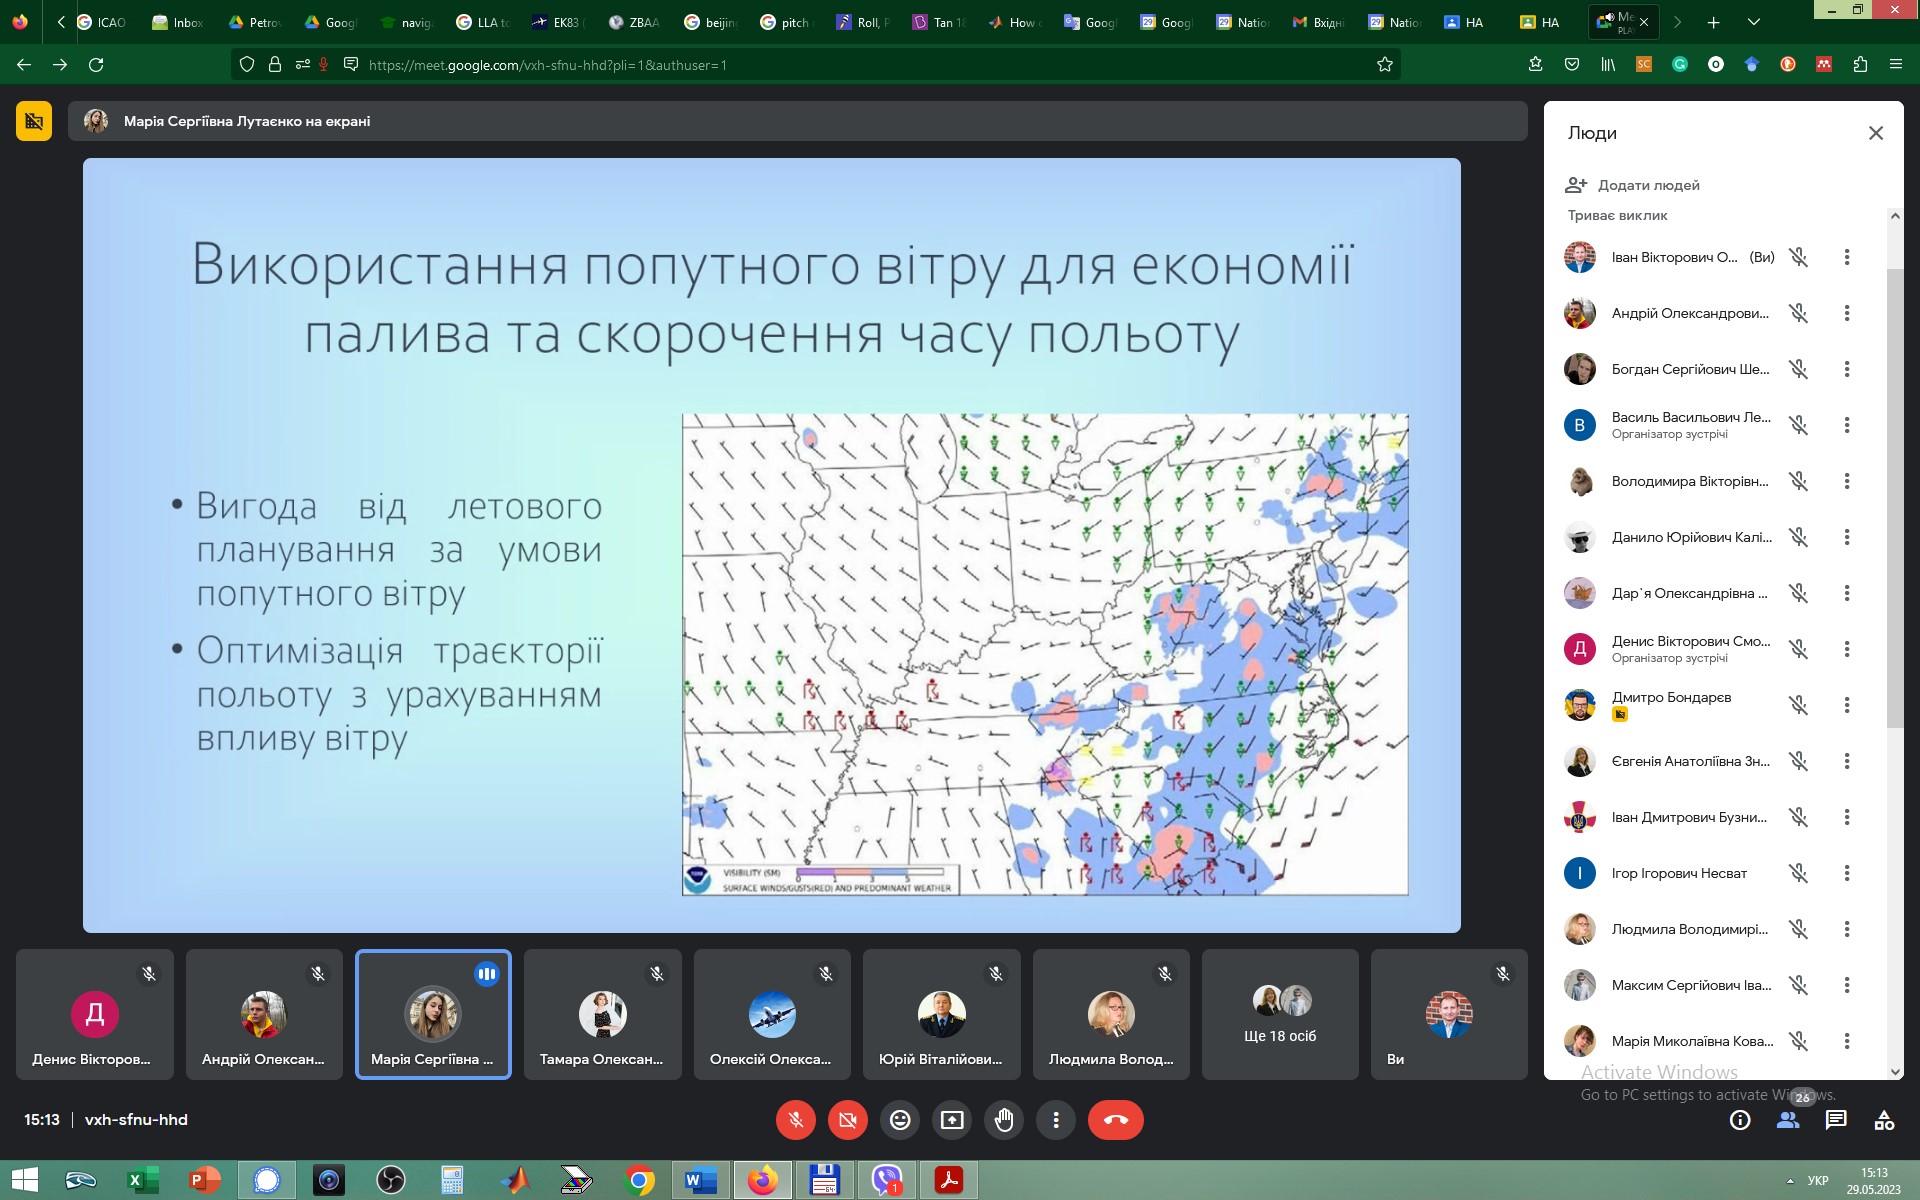
Task: Click the stop-presentation-view icon at top left
Action: (x=34, y=121)
